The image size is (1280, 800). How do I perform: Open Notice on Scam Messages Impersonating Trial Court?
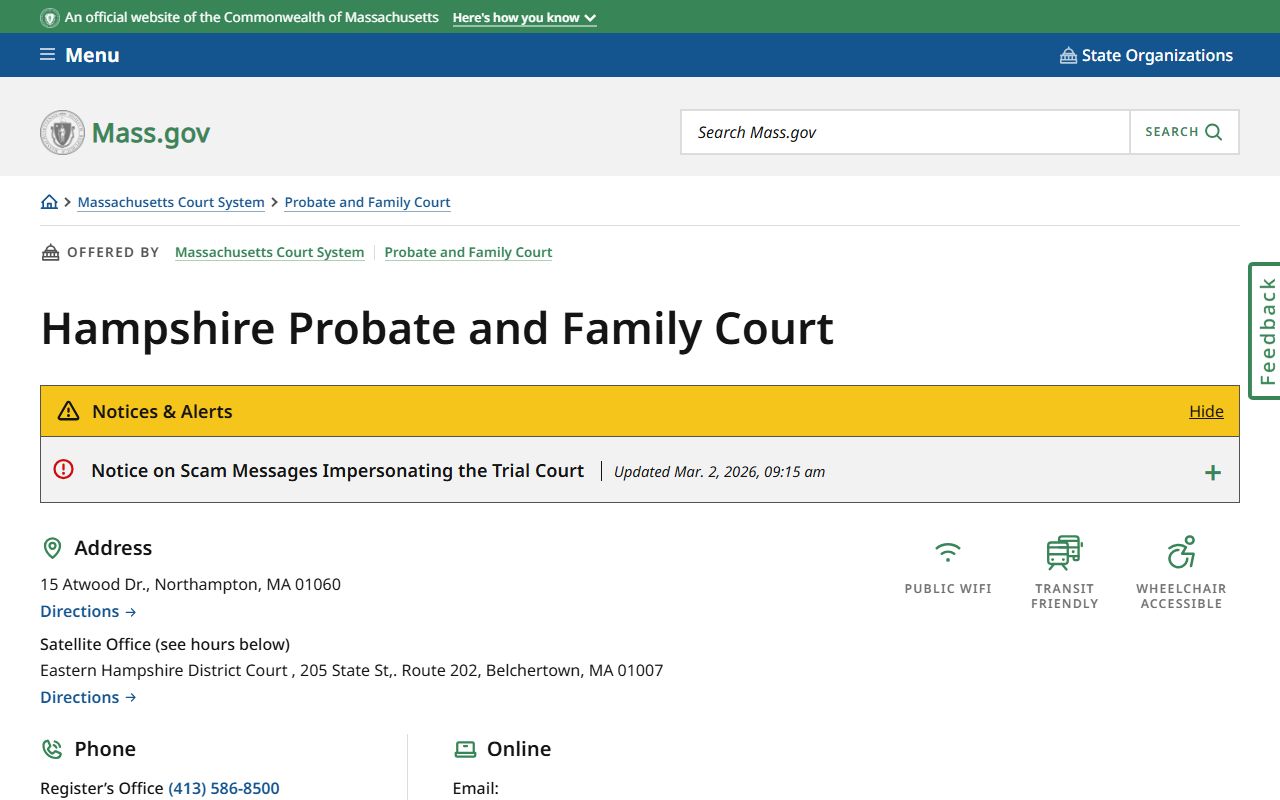[x=337, y=470]
